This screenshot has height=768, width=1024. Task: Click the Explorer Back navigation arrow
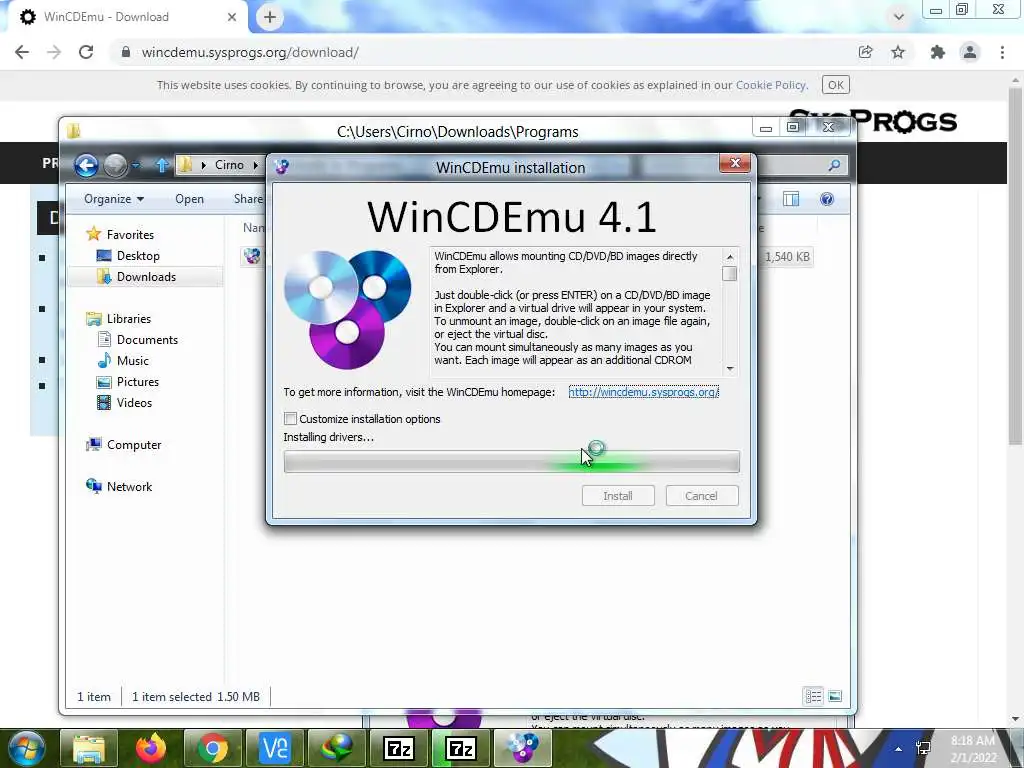[86, 165]
